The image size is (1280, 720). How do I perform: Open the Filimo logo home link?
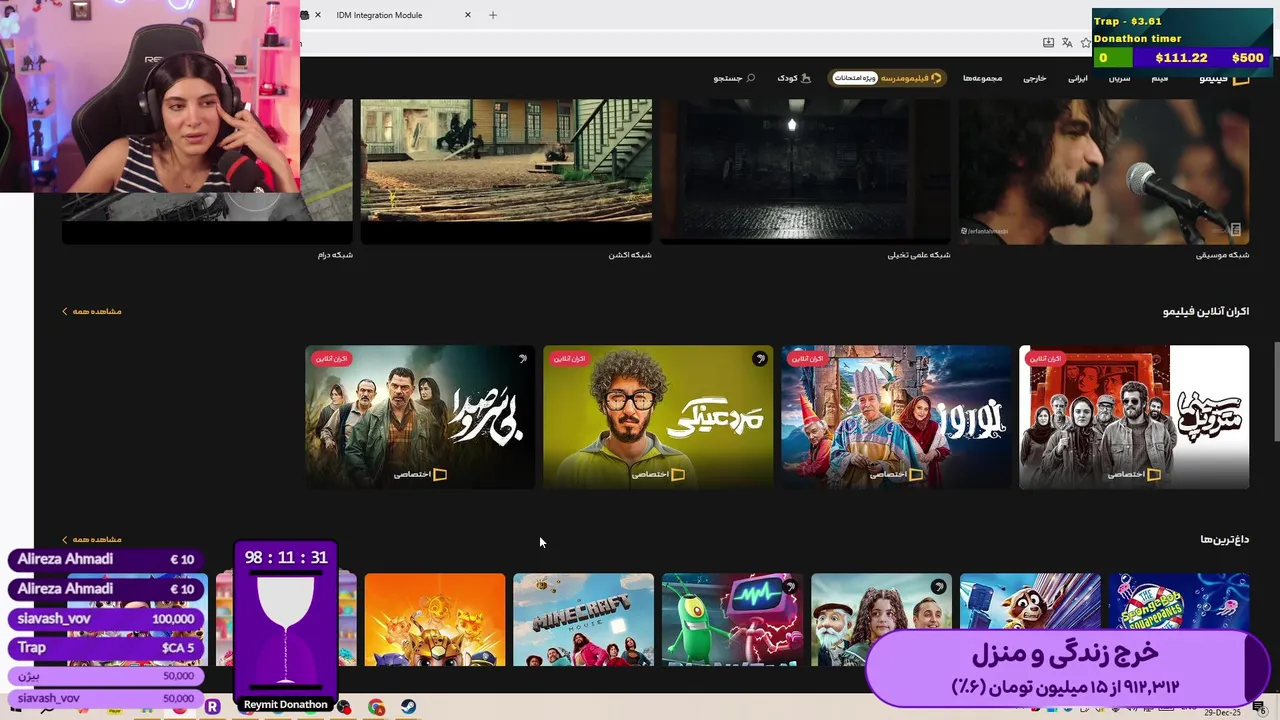(1225, 78)
